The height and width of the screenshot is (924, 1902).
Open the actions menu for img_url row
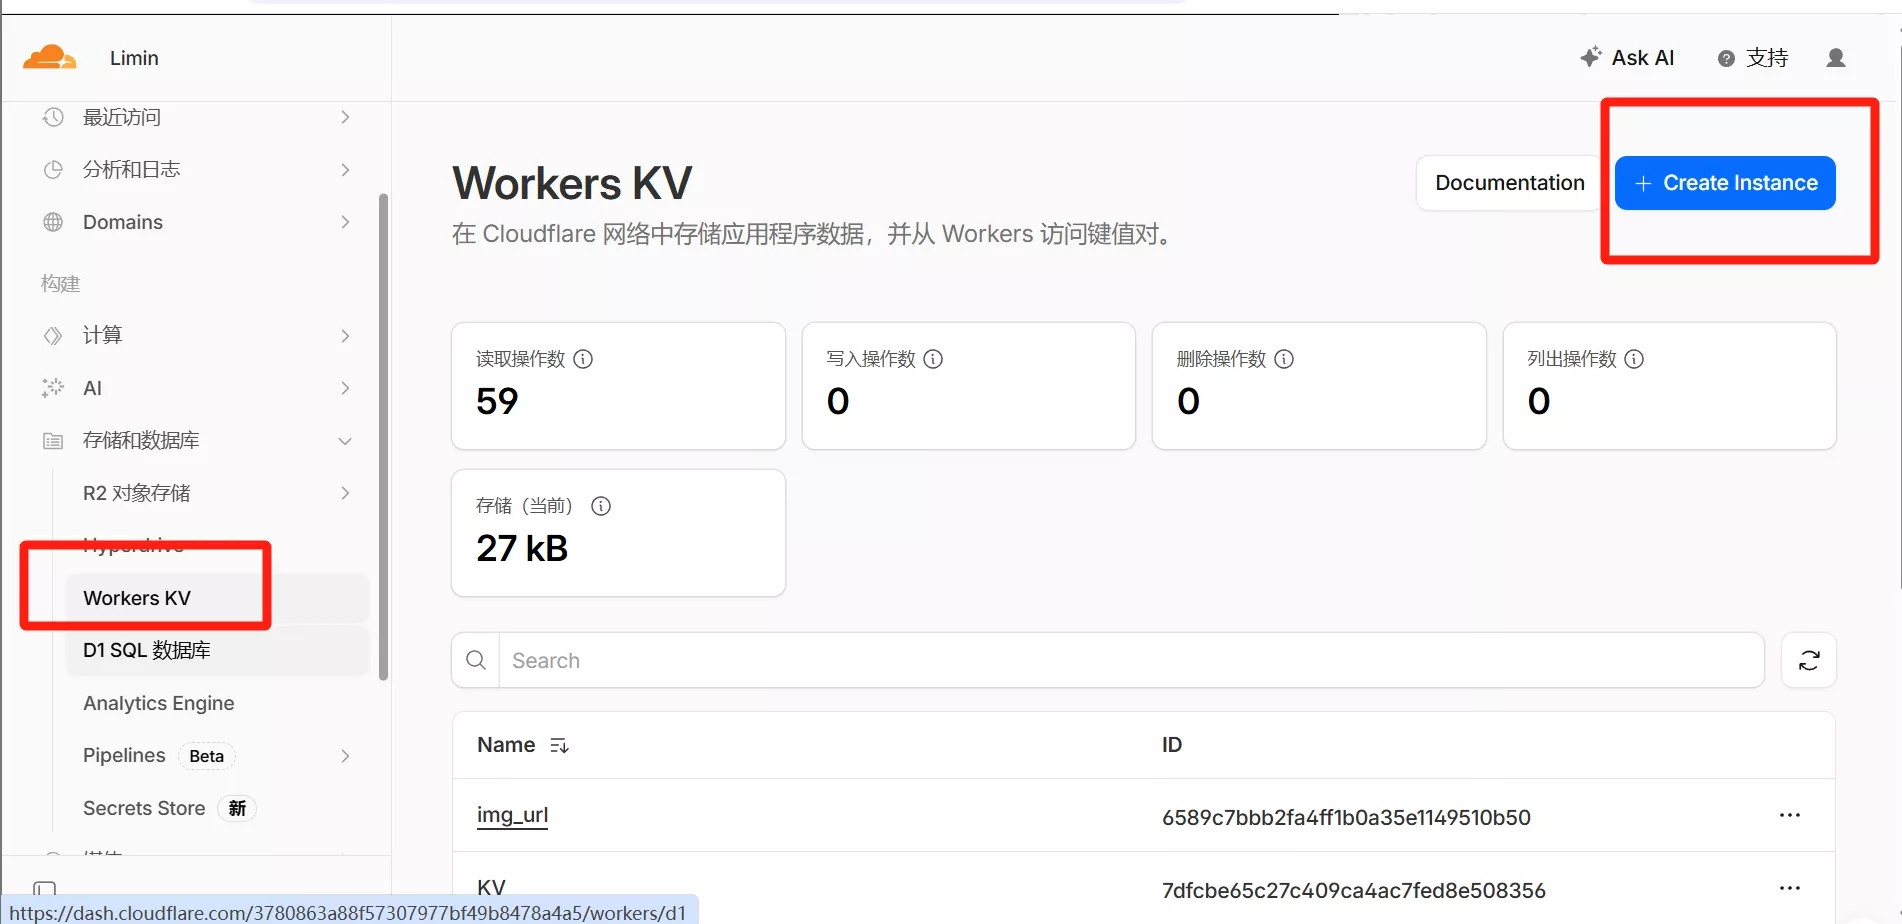coord(1790,816)
